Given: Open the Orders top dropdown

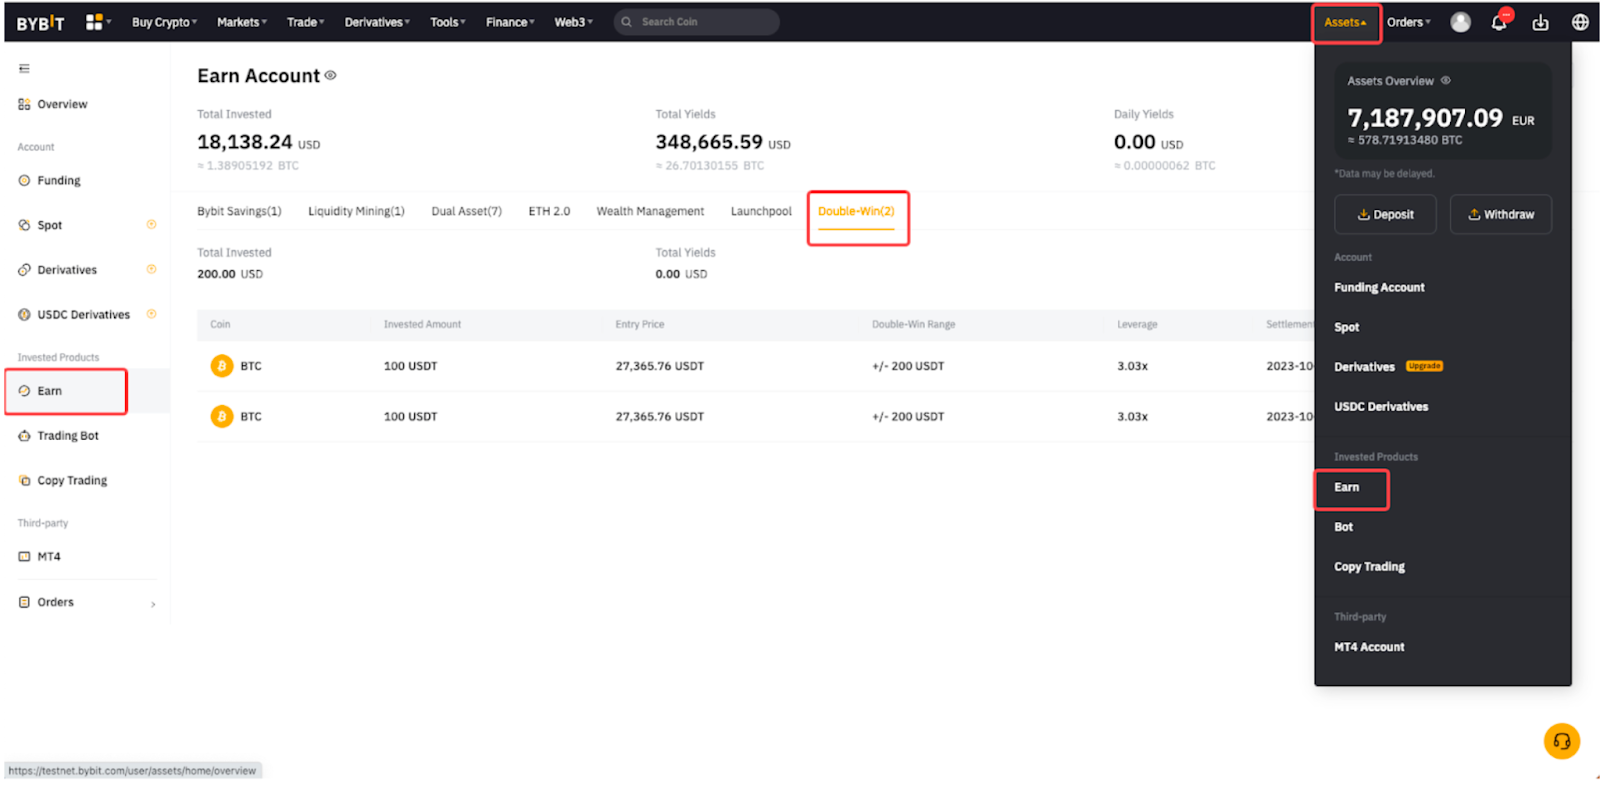Looking at the screenshot, I should (1408, 22).
